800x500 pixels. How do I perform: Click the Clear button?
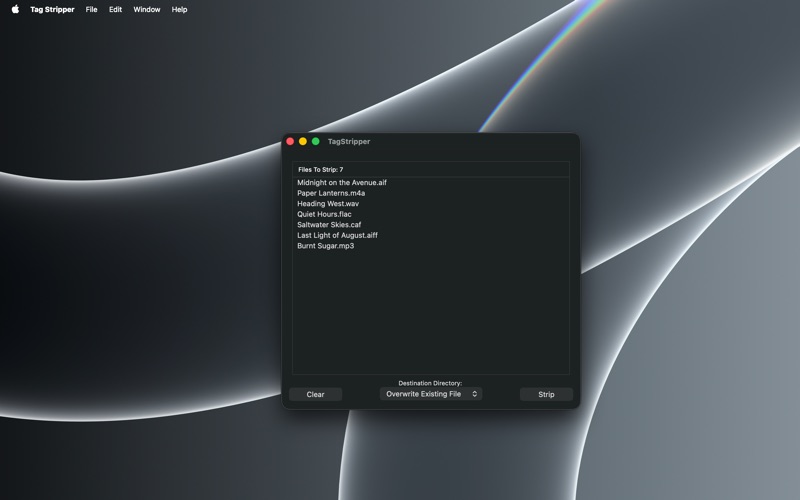(315, 394)
